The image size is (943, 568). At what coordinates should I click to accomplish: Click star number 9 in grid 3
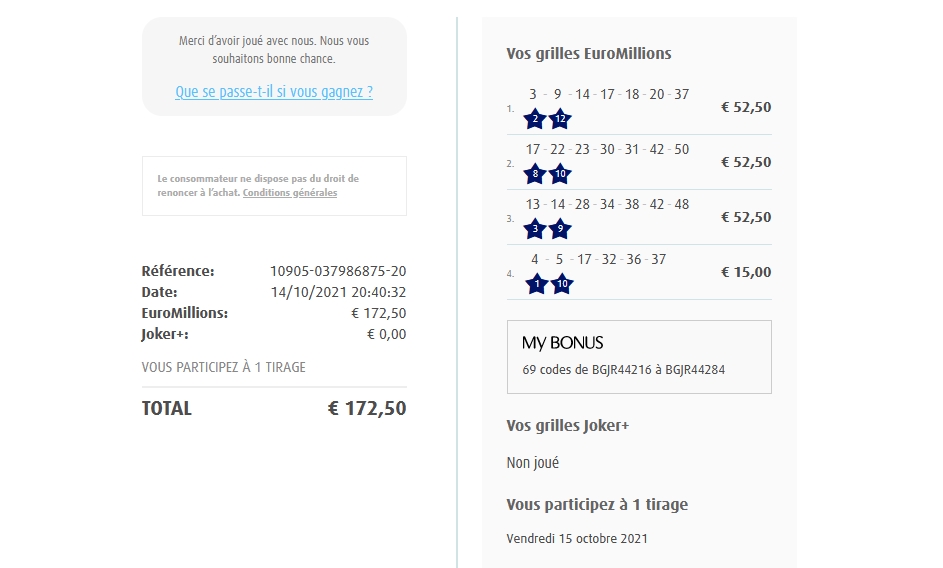(x=560, y=229)
